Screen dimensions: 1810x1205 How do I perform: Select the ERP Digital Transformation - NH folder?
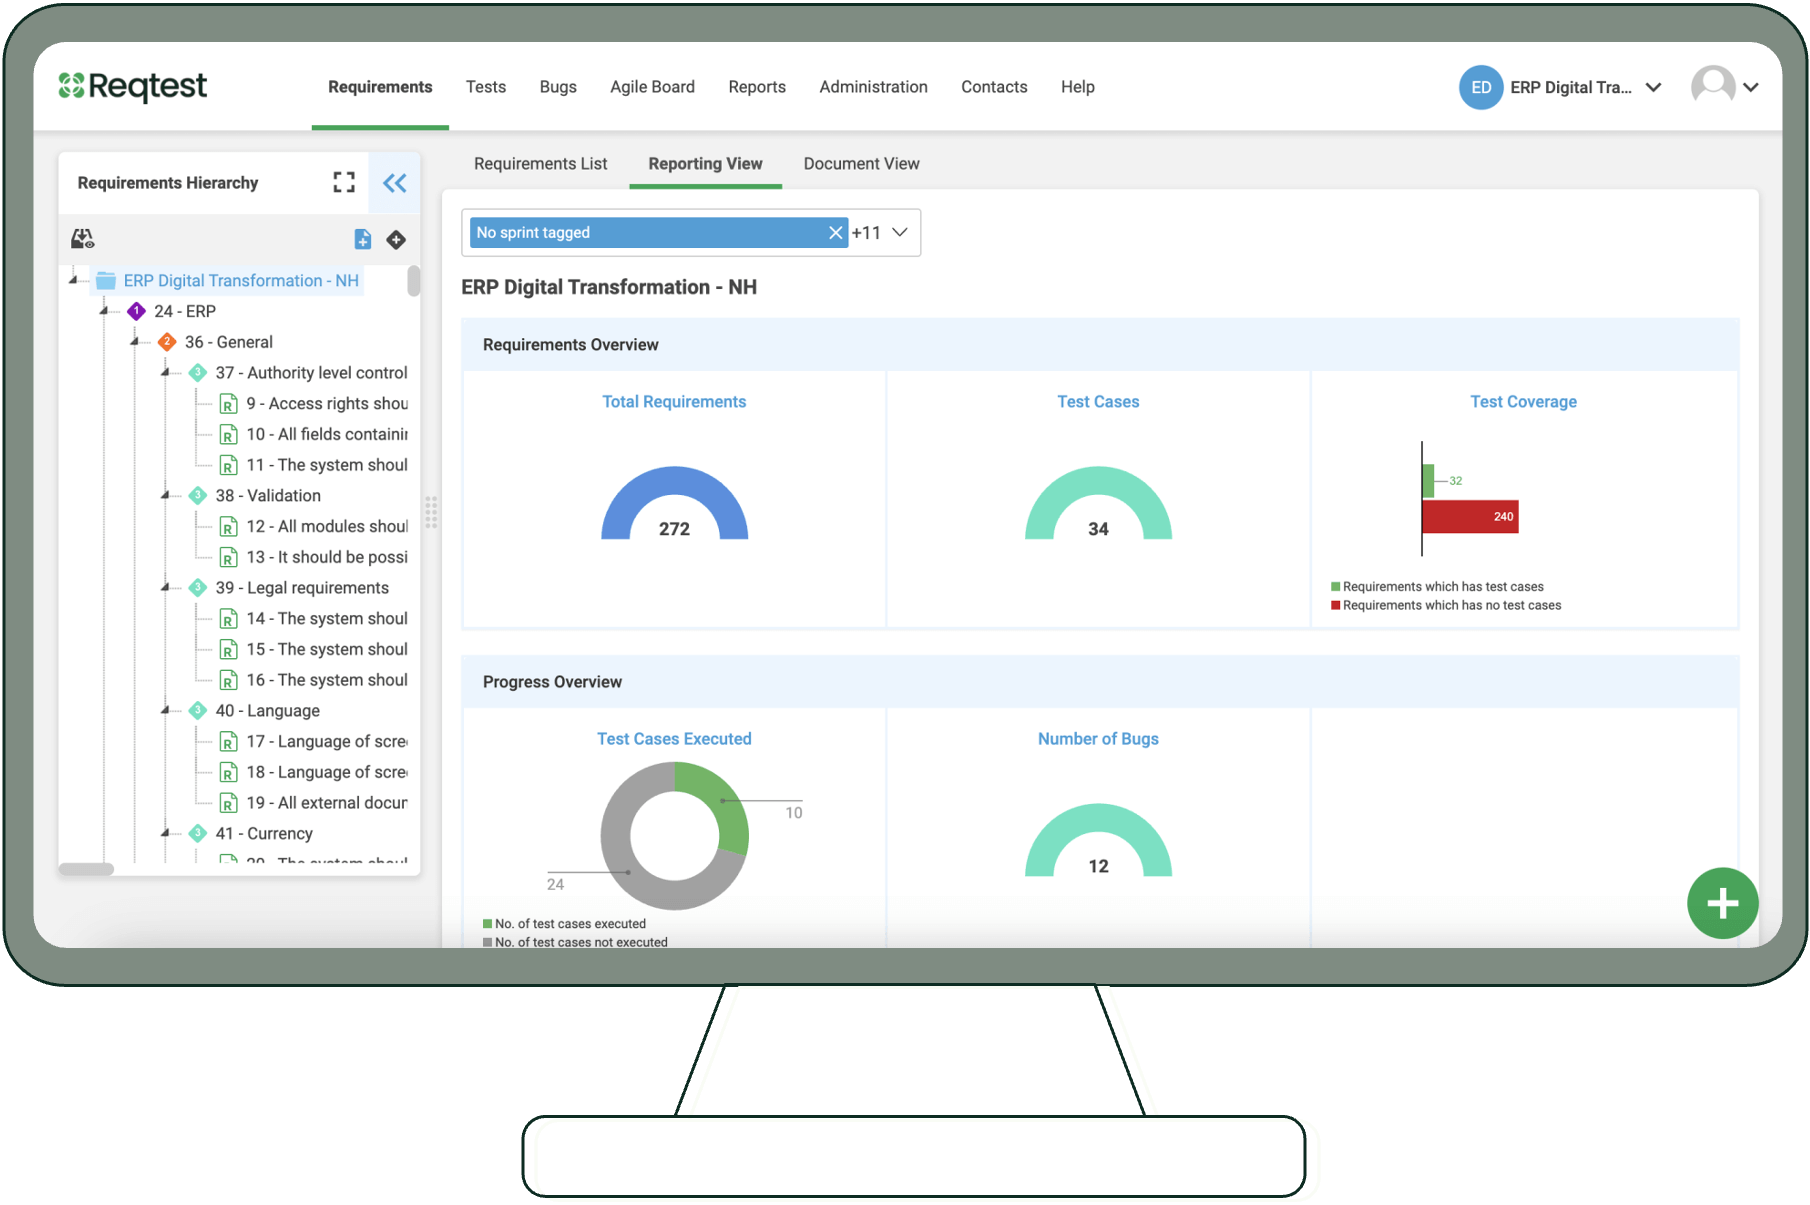point(241,281)
